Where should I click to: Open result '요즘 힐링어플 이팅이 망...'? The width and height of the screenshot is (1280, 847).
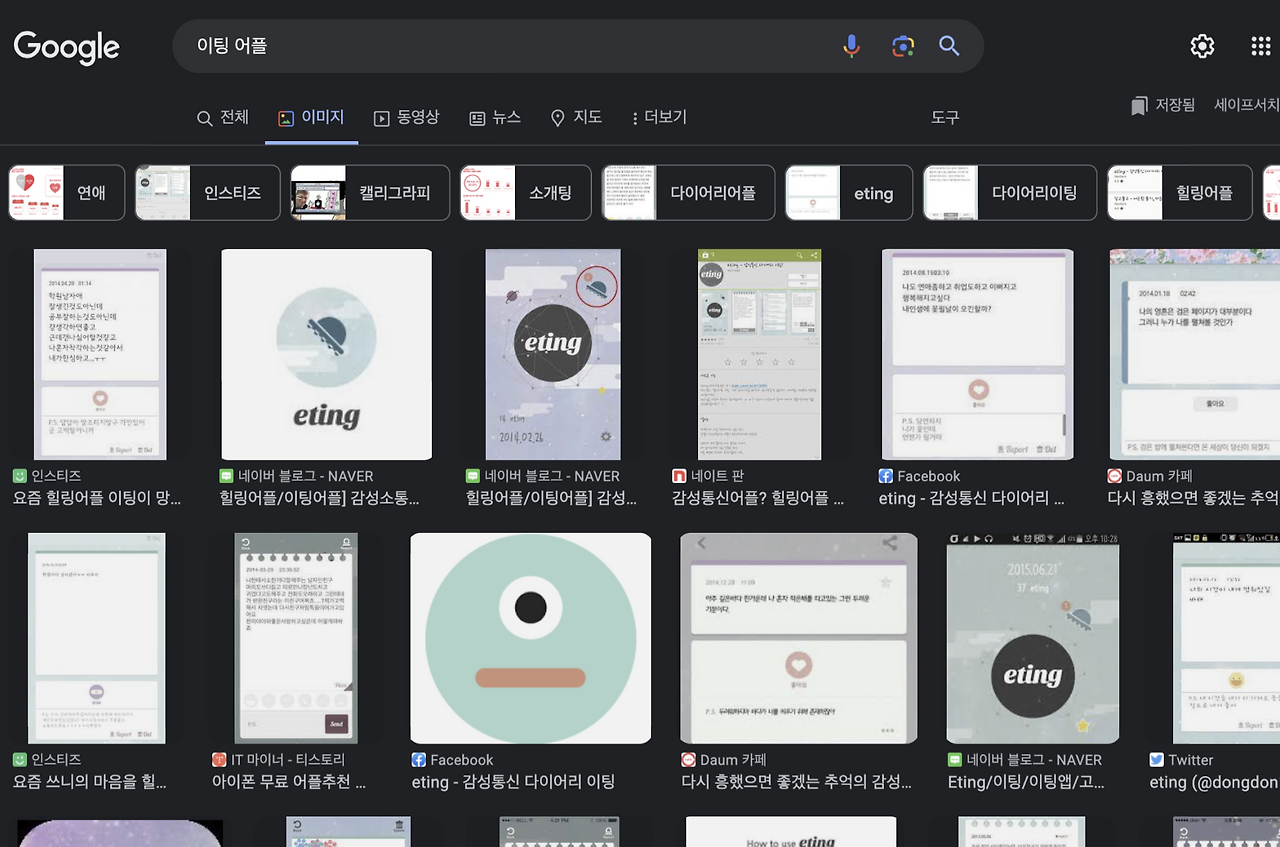pos(97,498)
